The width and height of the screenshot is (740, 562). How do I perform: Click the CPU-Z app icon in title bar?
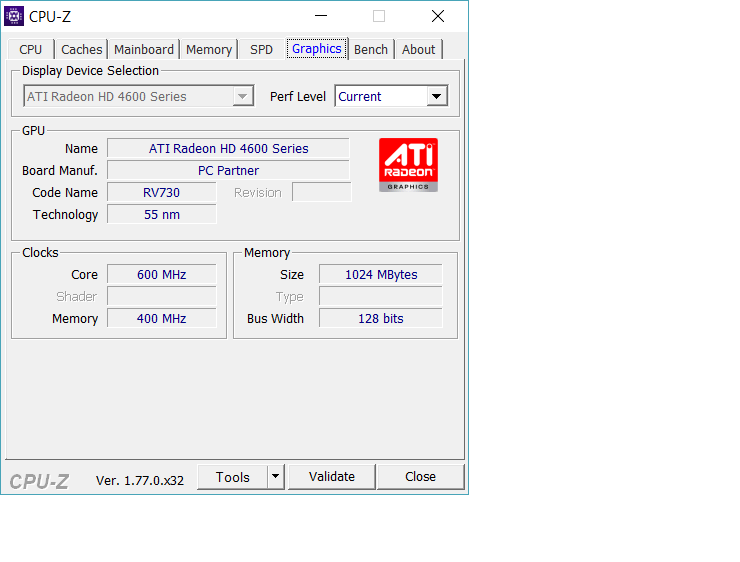click(x=14, y=17)
